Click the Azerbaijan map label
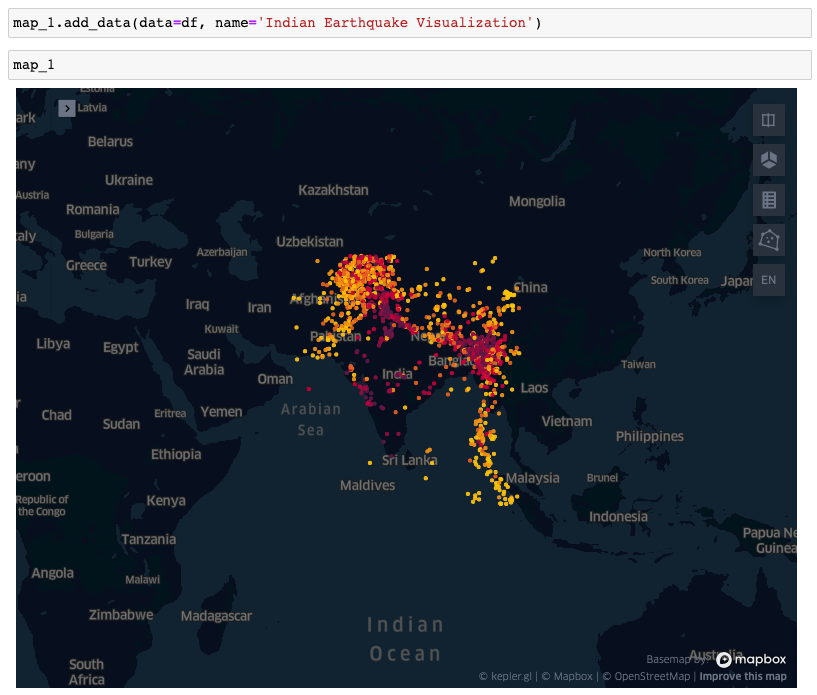This screenshot has width=817, height=695. (222, 252)
